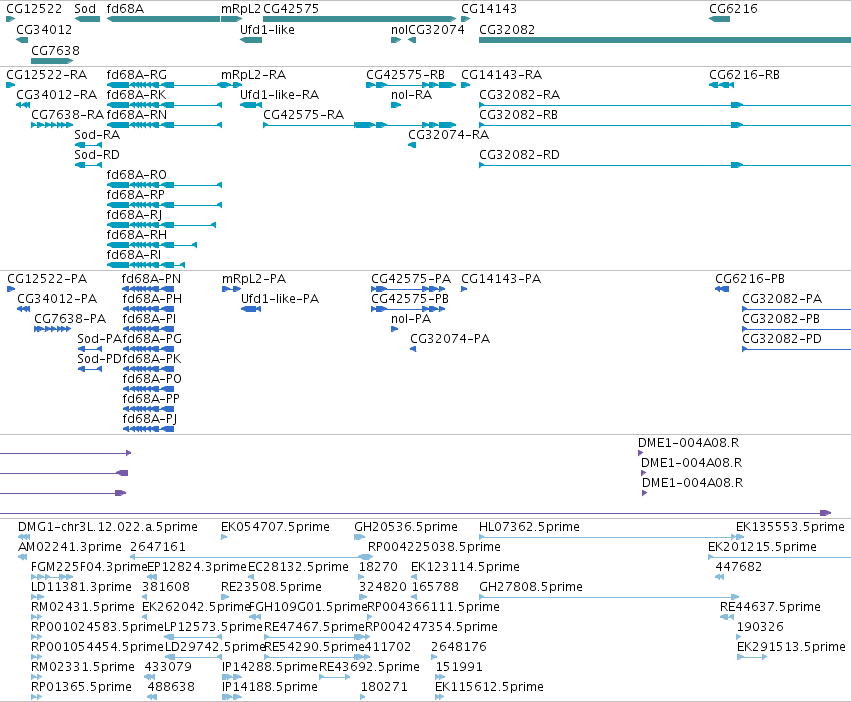Select the CG7638-PA protein label
851x702 pixels.
point(70,319)
